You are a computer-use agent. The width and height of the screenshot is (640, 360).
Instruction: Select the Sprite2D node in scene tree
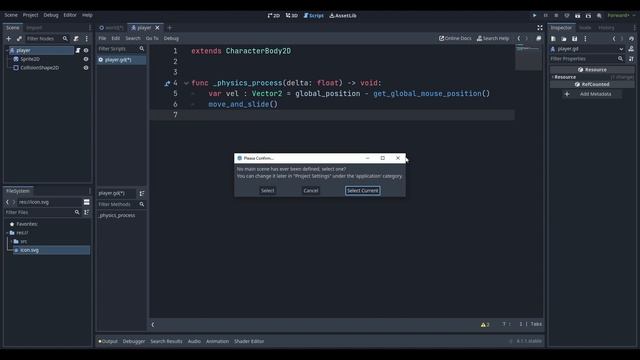(x=30, y=59)
